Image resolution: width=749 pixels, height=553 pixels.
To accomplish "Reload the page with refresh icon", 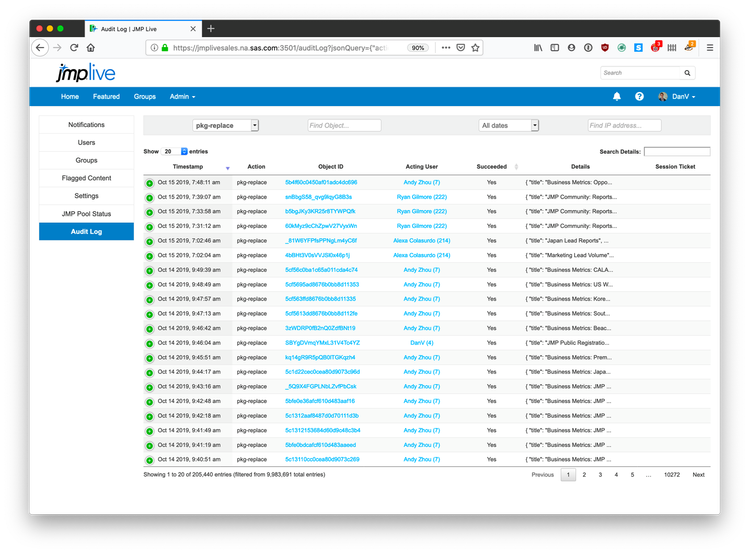I will coord(74,48).
